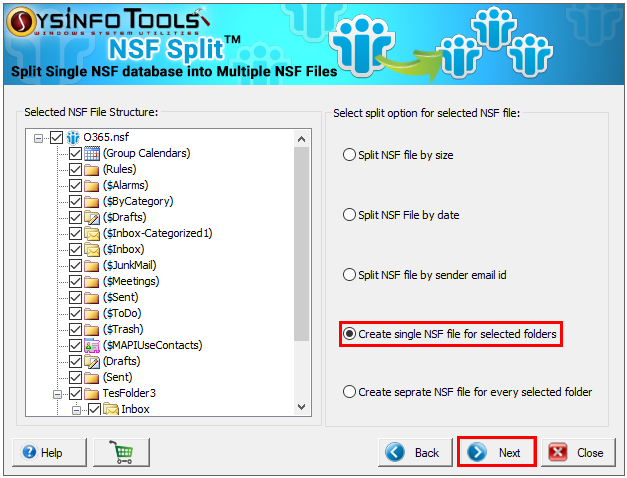Select Create single NSF file for selected folders

click(449, 334)
